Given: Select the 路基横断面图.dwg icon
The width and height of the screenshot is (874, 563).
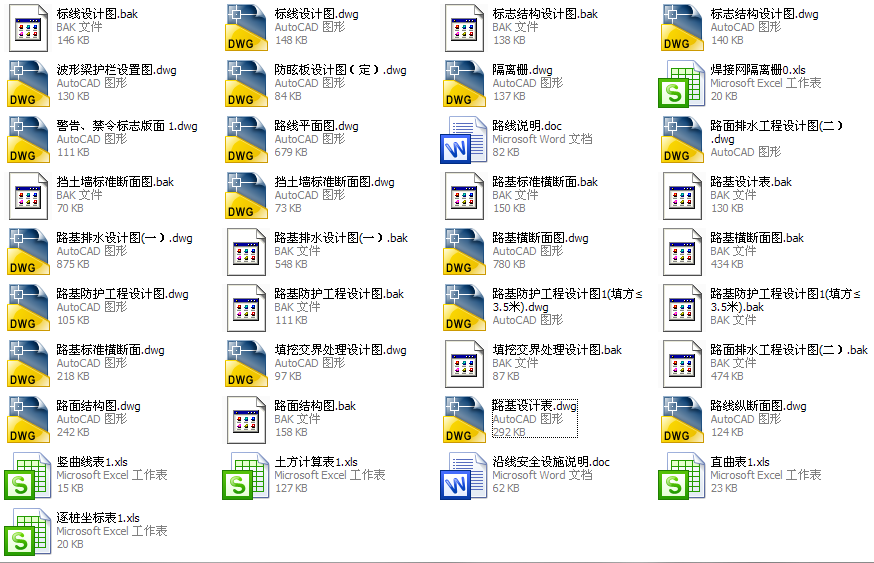Looking at the screenshot, I should 464,252.
